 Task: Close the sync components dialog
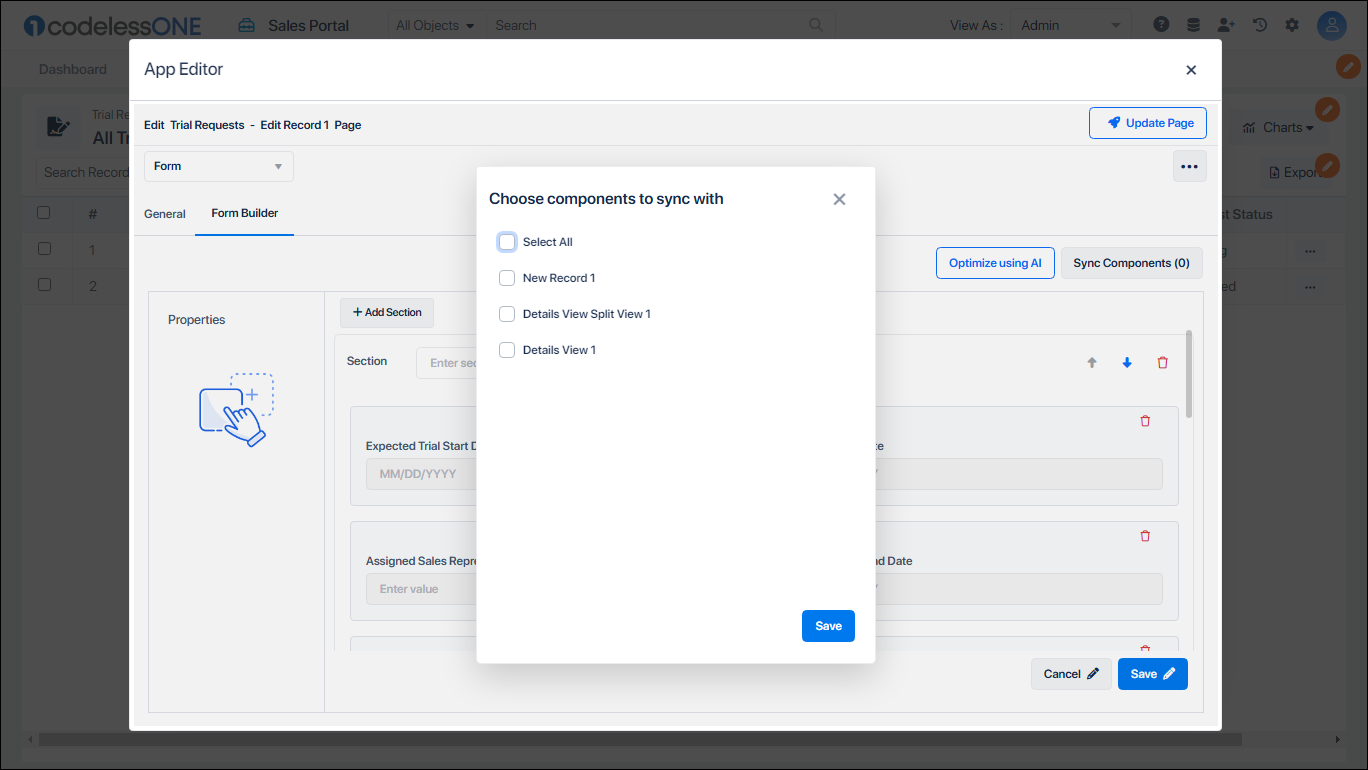pyautogui.click(x=839, y=199)
